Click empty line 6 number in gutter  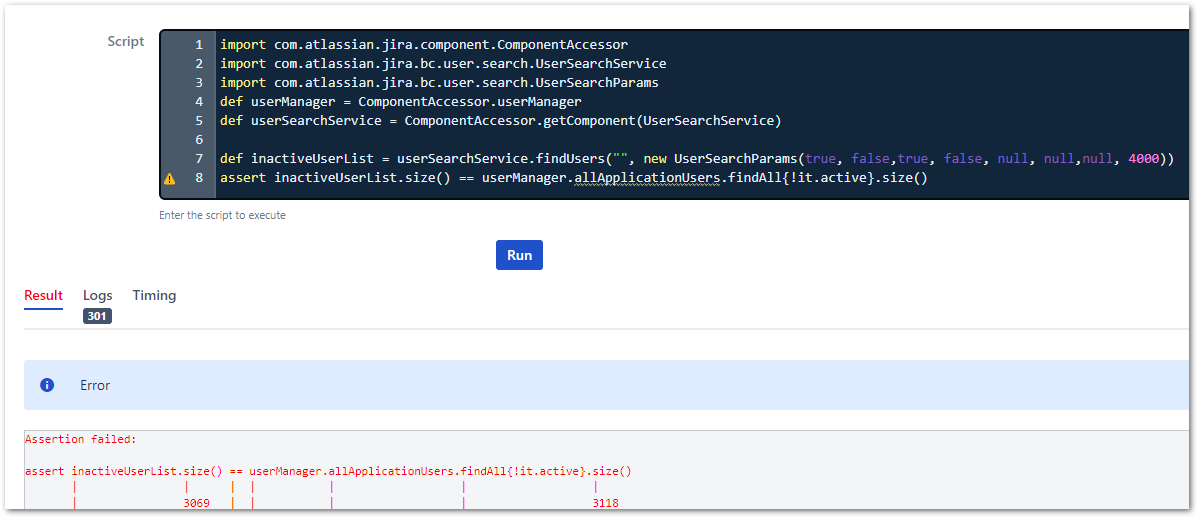point(199,140)
